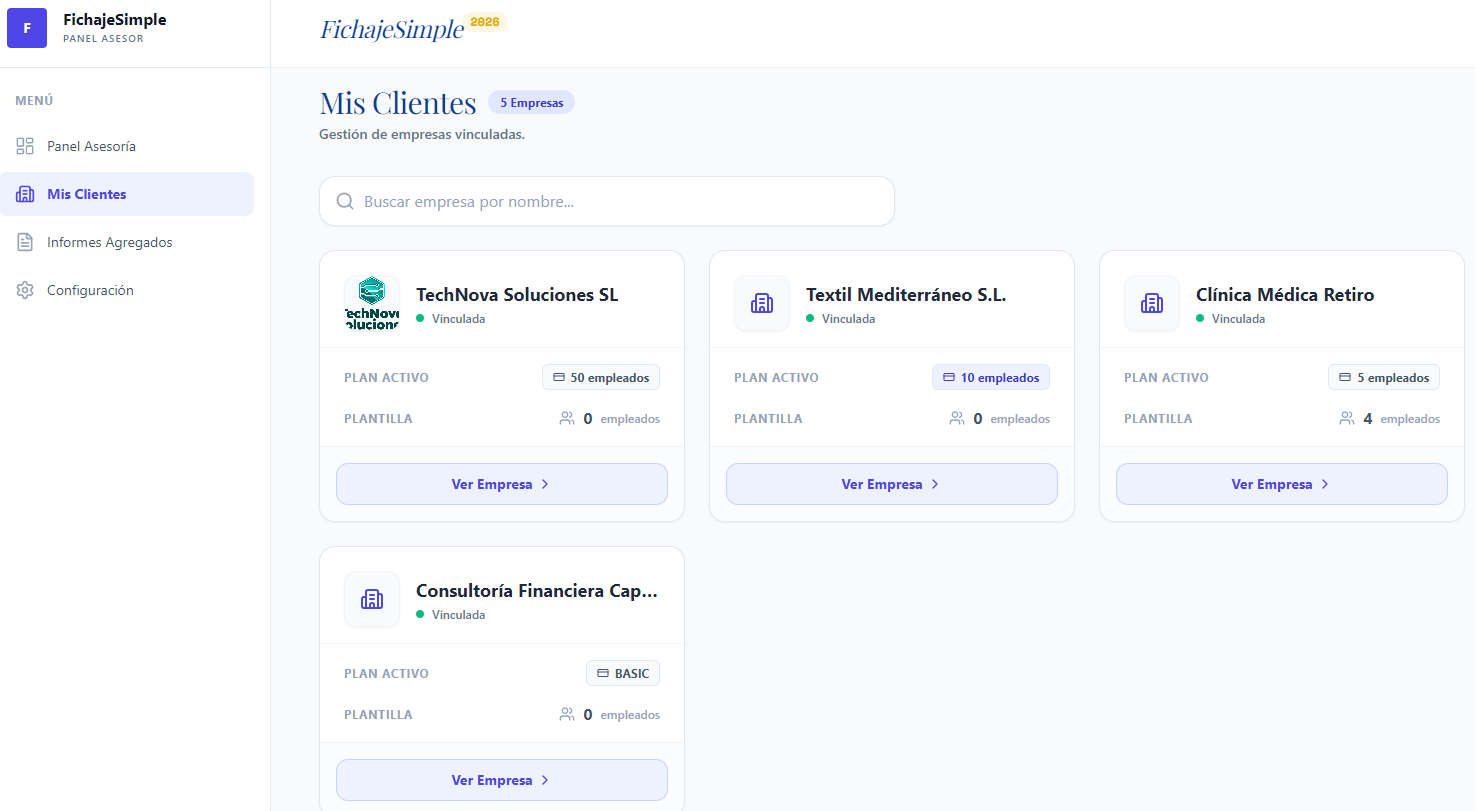Expand Ver Empresa chevron for Consultoría Financiera
This screenshot has height=811, width=1475.
click(544, 779)
